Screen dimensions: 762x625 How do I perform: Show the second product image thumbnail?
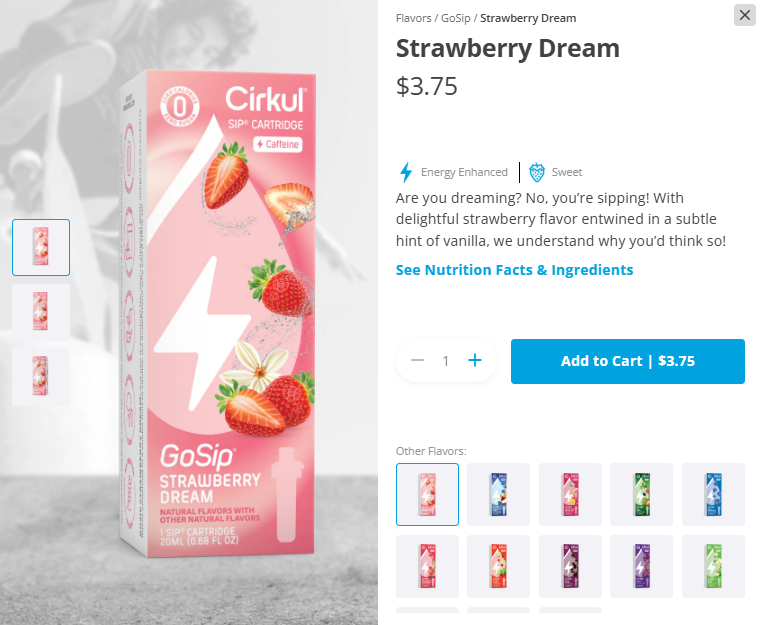(41, 312)
